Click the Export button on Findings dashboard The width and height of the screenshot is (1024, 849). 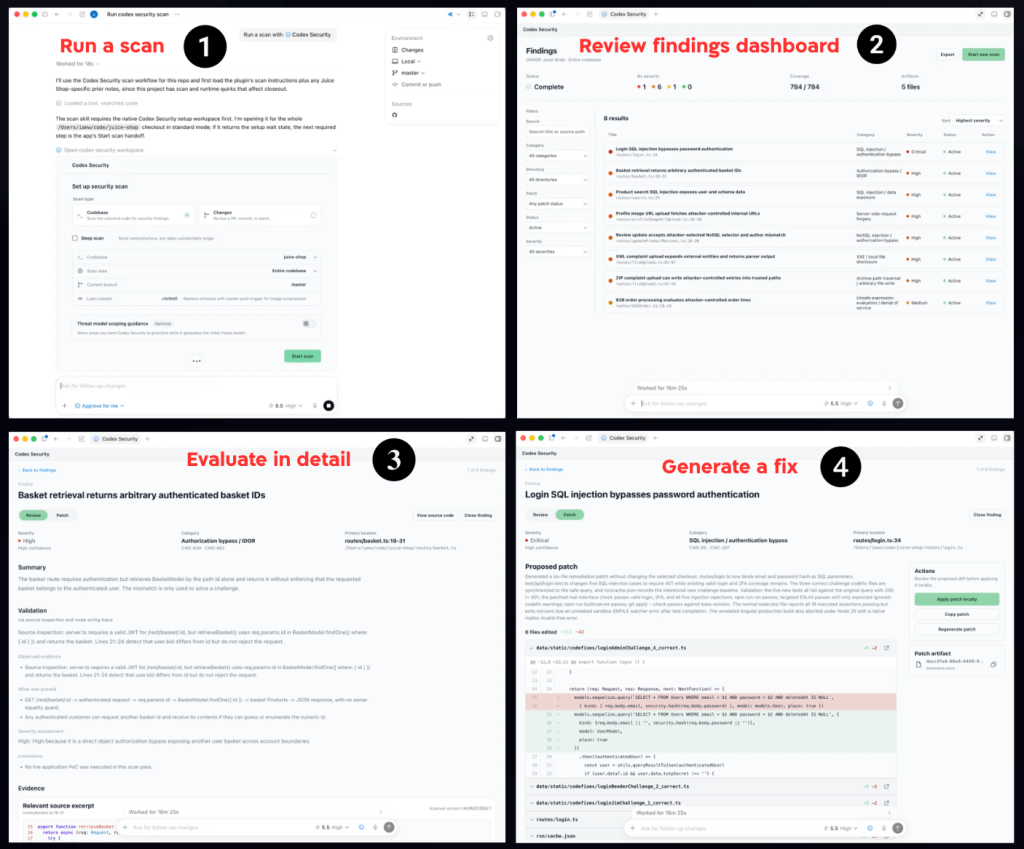(947, 54)
